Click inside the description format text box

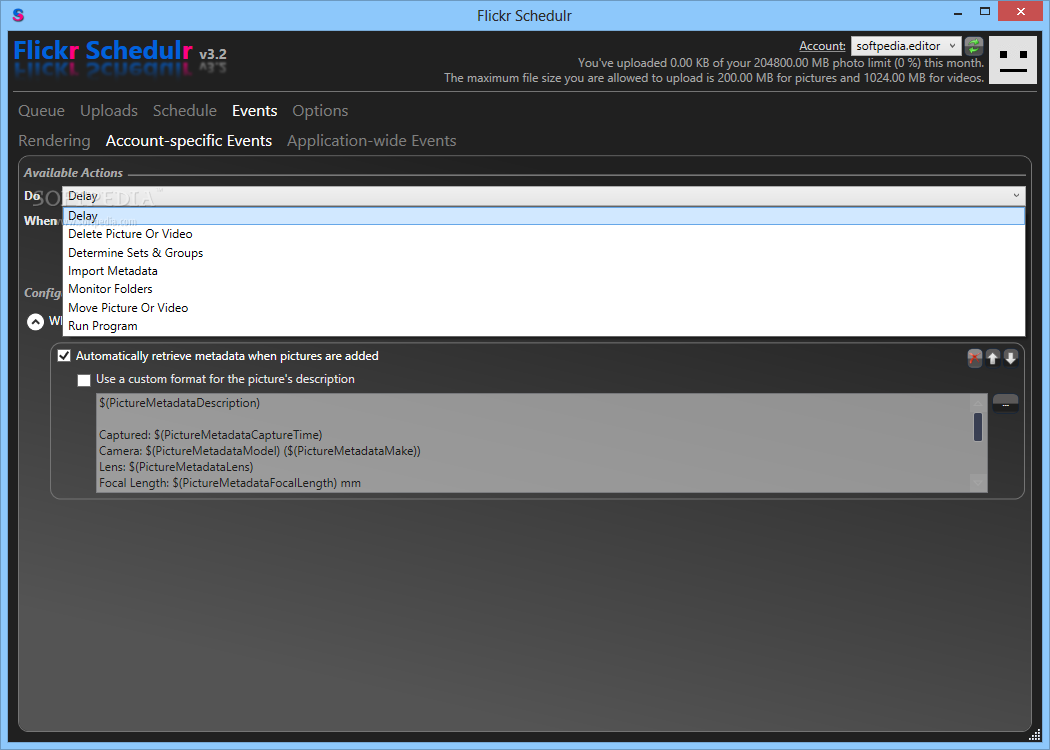pos(533,443)
